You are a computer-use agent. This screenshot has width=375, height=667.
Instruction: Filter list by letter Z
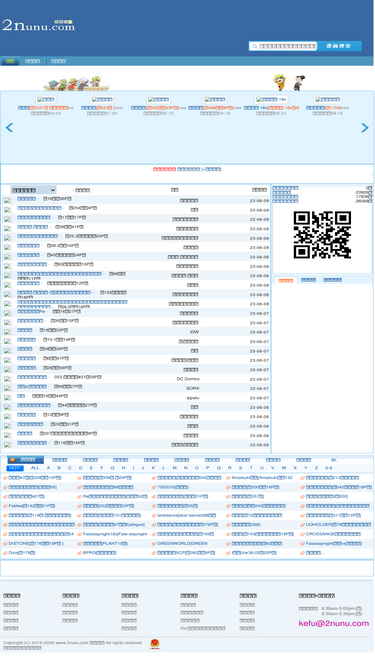click(x=316, y=468)
